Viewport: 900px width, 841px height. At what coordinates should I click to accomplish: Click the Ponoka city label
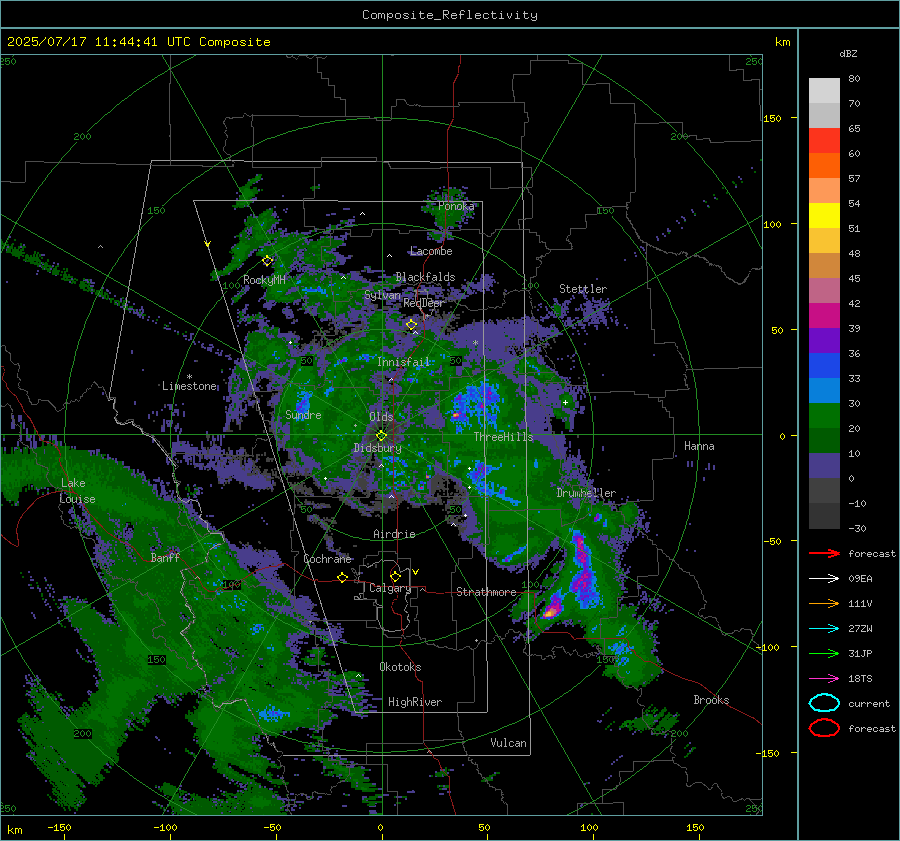tap(456, 206)
